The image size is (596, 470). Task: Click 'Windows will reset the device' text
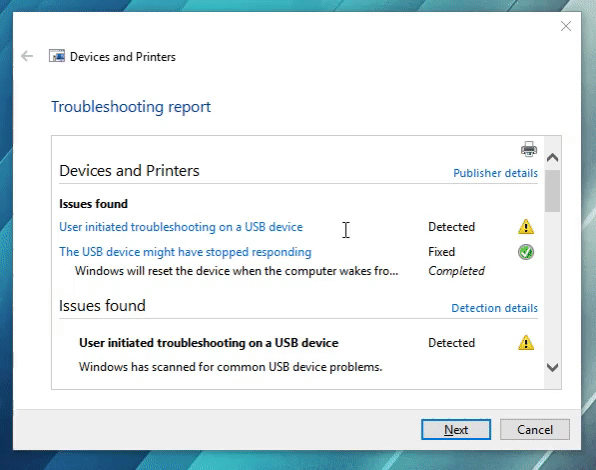(x=236, y=271)
